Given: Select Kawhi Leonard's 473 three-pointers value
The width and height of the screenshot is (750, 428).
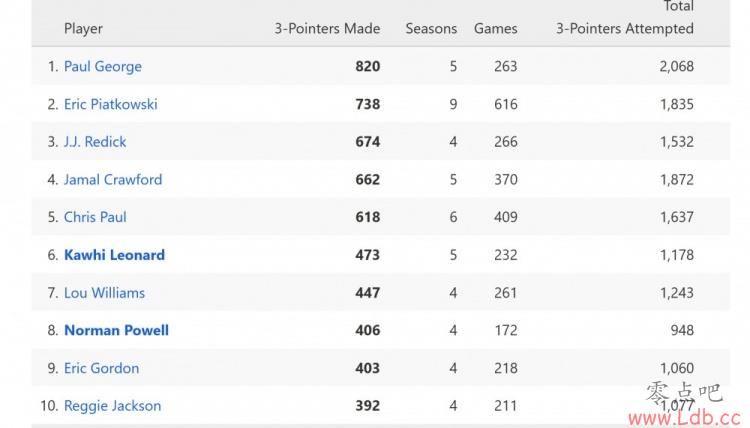Looking at the screenshot, I should pyautogui.click(x=367, y=255).
